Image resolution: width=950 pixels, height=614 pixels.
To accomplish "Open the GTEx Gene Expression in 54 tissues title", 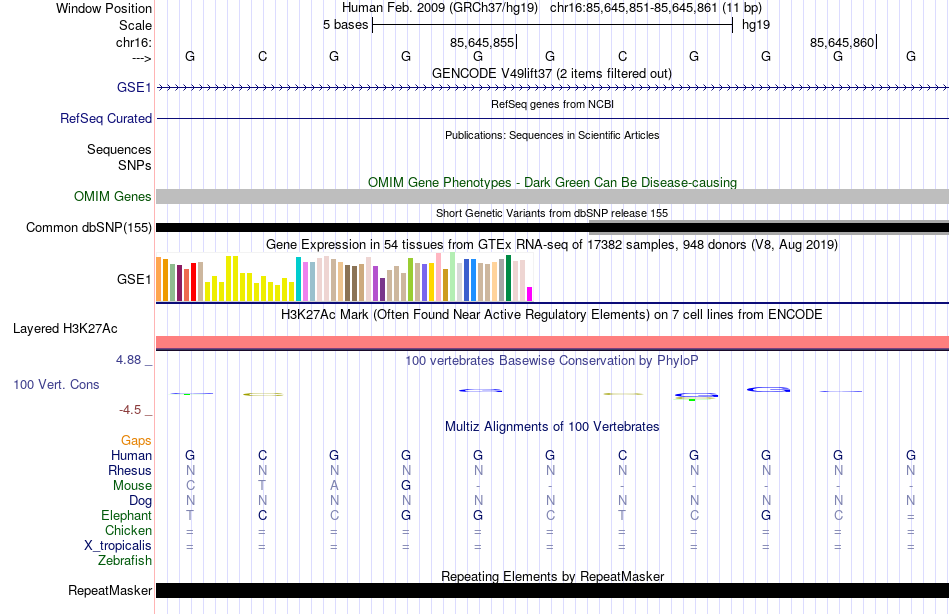I will [552, 244].
